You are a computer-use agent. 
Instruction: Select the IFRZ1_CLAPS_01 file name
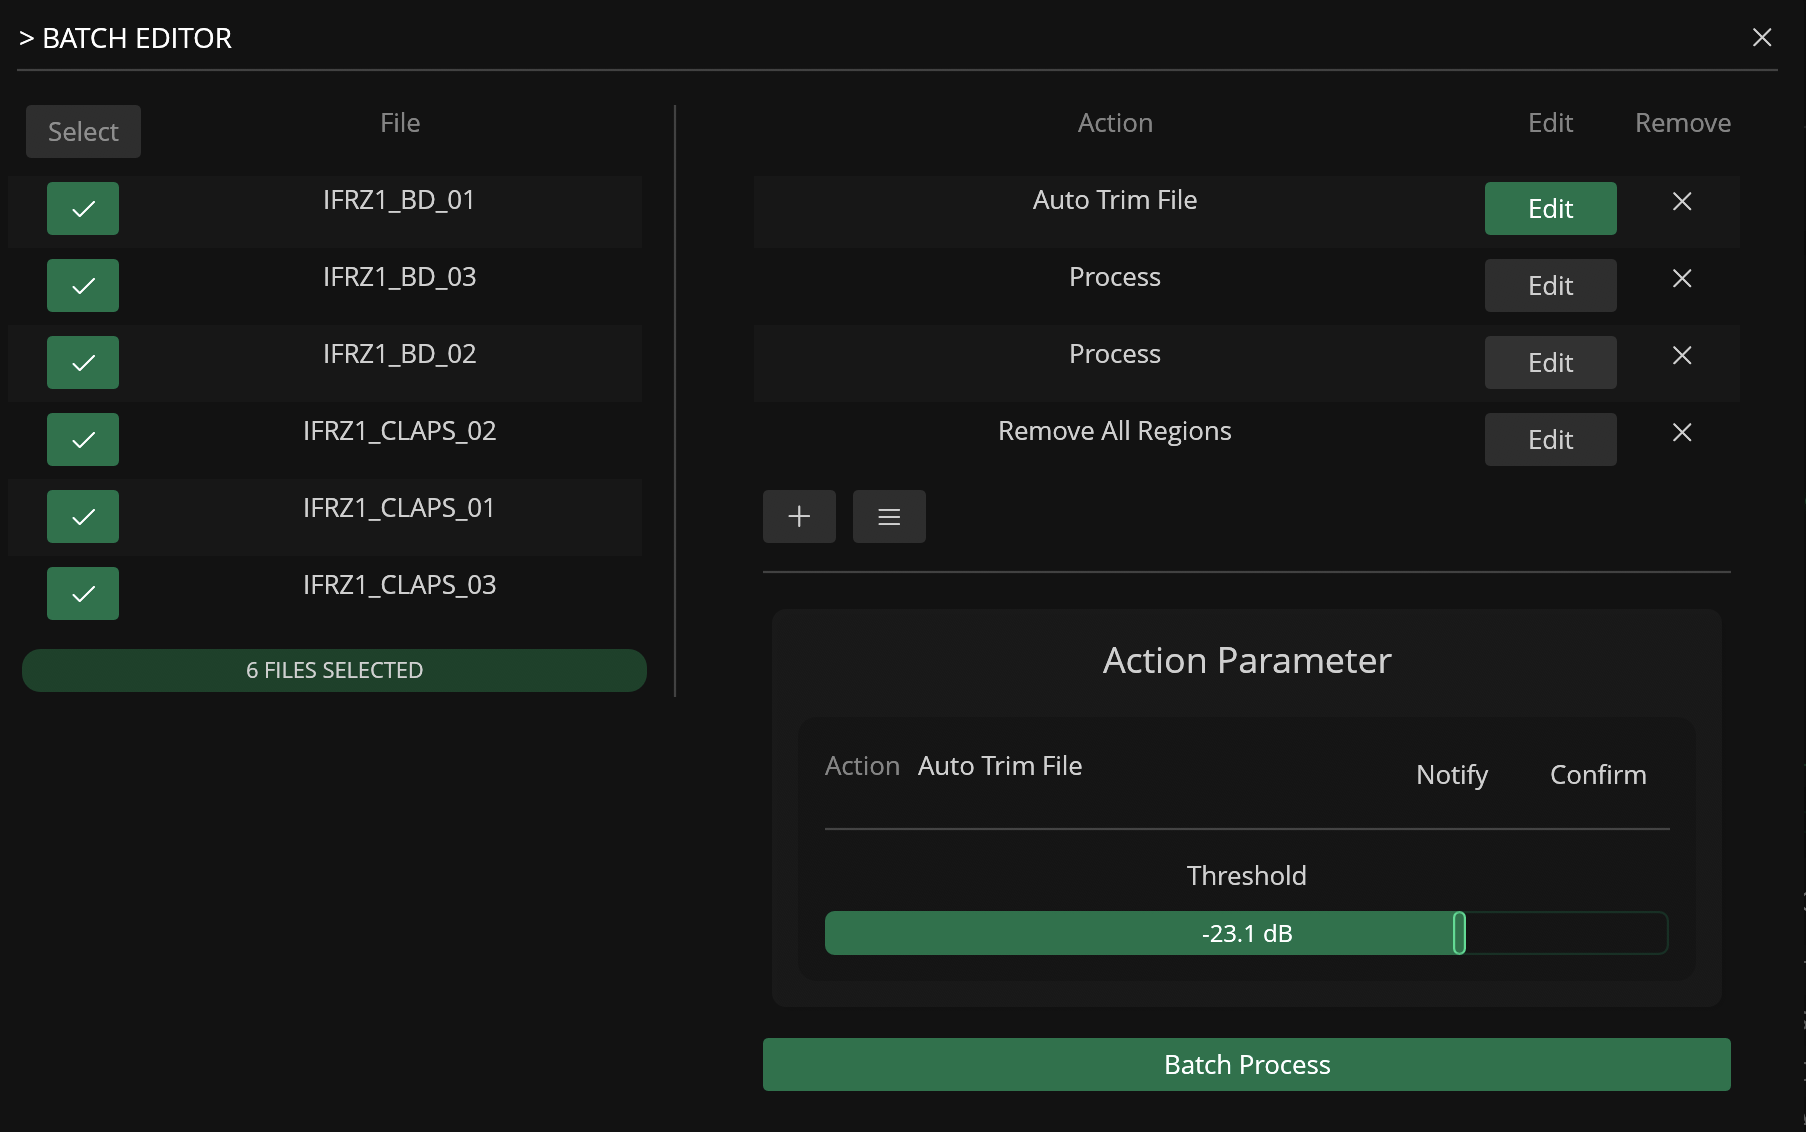(399, 508)
